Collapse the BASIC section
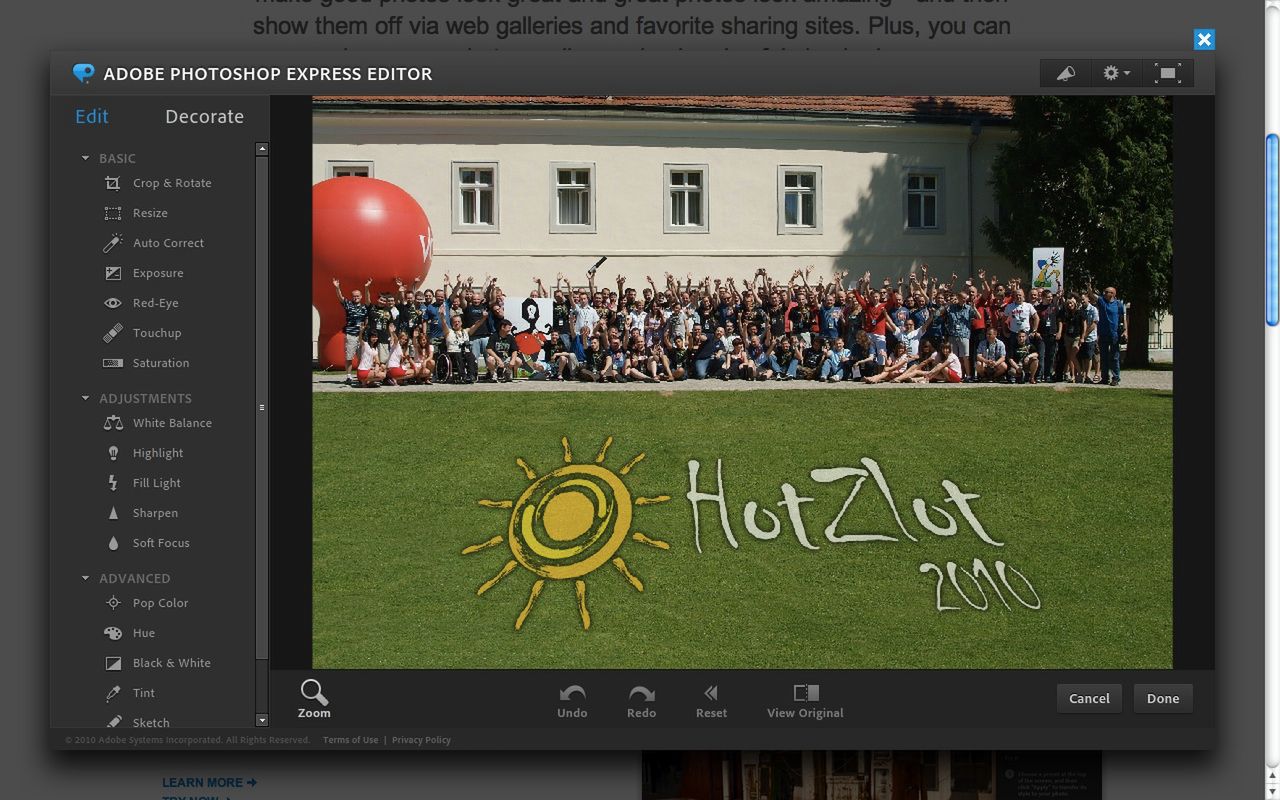Screen dimensions: 1280x800 coord(85,158)
